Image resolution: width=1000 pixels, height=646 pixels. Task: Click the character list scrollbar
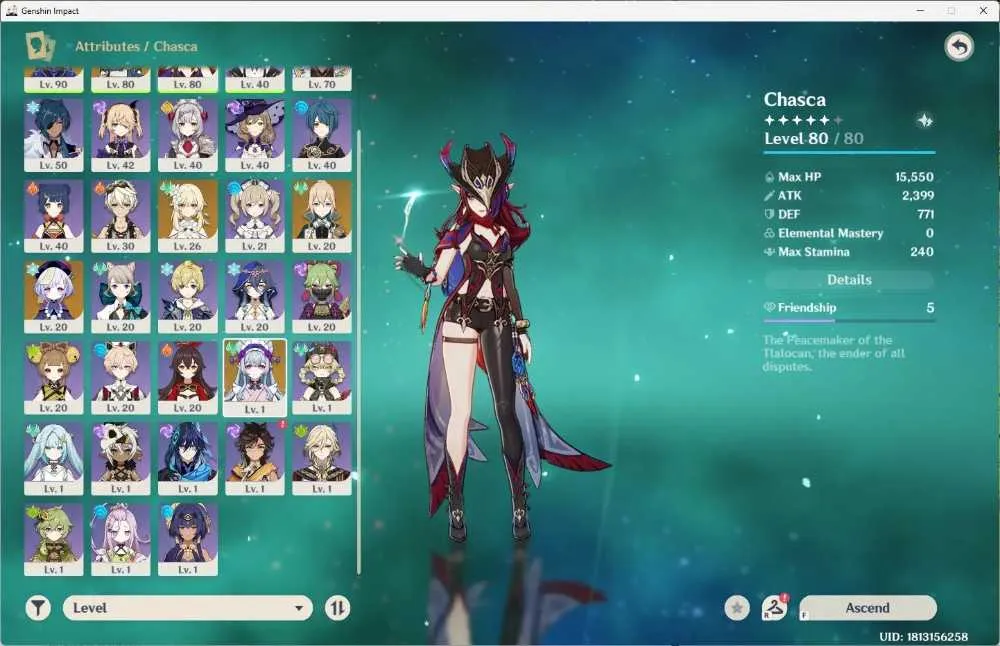point(358,353)
